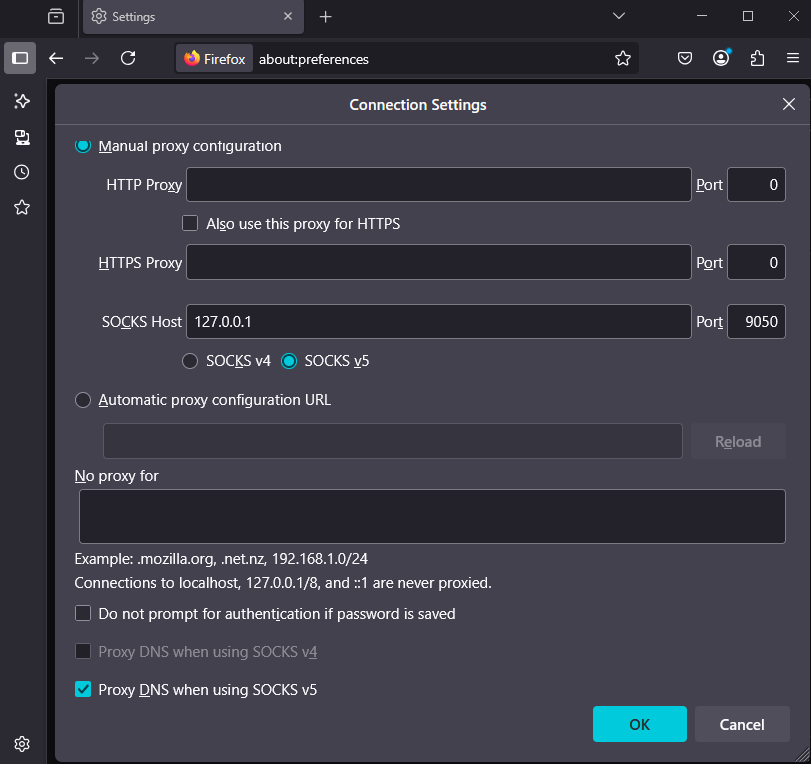Screen dimensions: 811x764
Task: Open the AI chatbot sidebar panel
Action: click(21, 100)
